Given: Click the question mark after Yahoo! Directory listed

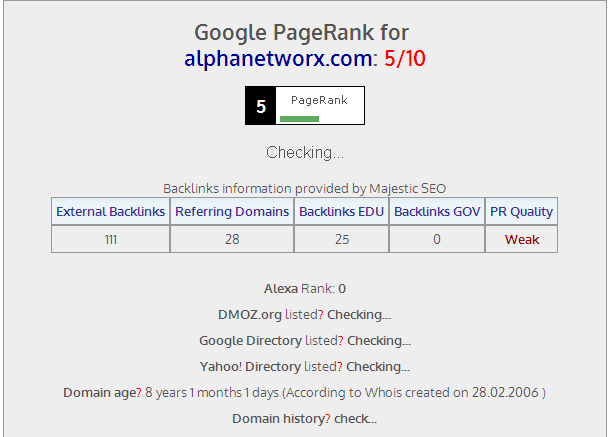Looking at the screenshot, I should click(339, 367).
